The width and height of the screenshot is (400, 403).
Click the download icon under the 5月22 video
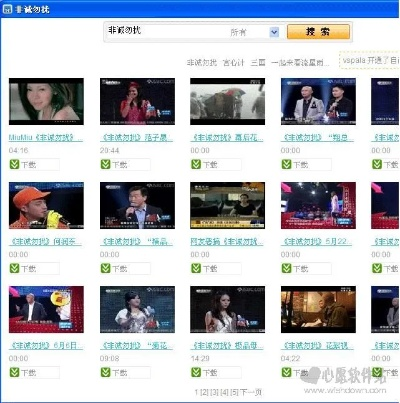(x=286, y=268)
